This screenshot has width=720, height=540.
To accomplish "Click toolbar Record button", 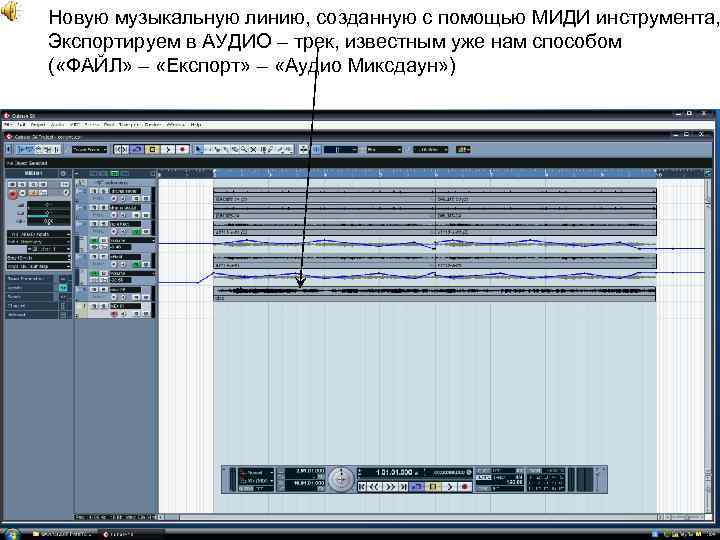I will pos(182,149).
